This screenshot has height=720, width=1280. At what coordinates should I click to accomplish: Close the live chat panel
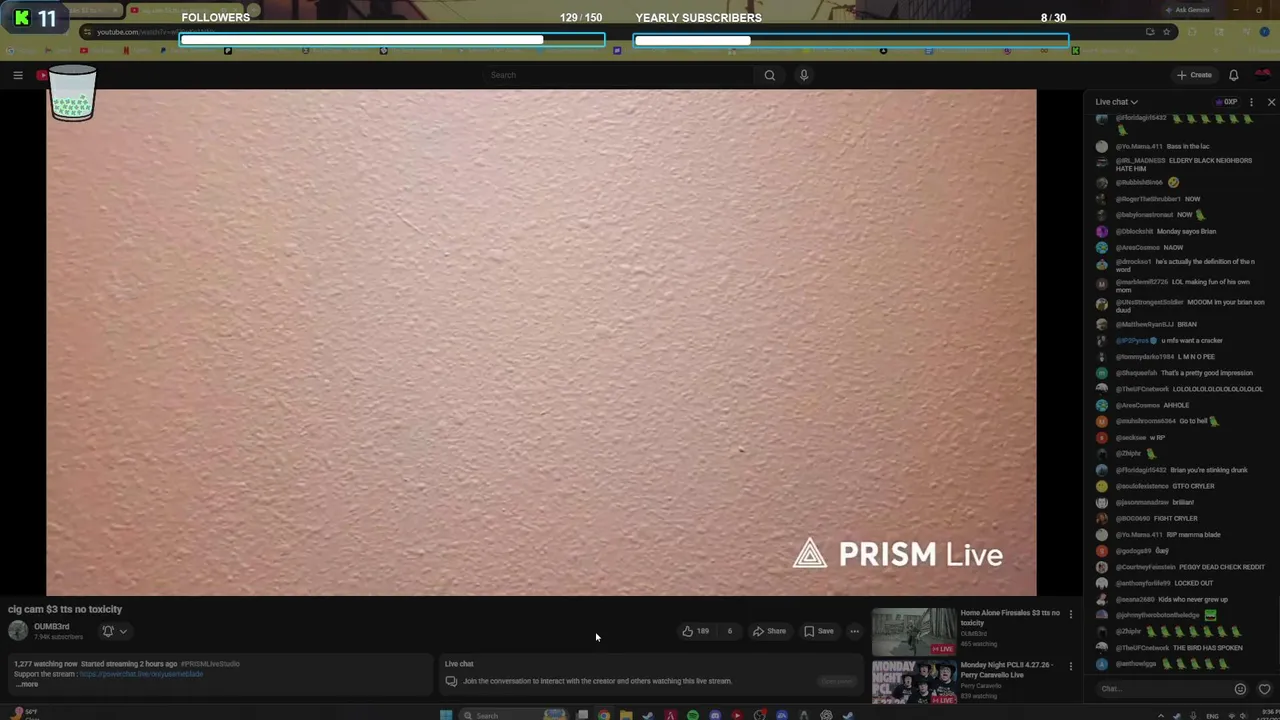[1271, 102]
